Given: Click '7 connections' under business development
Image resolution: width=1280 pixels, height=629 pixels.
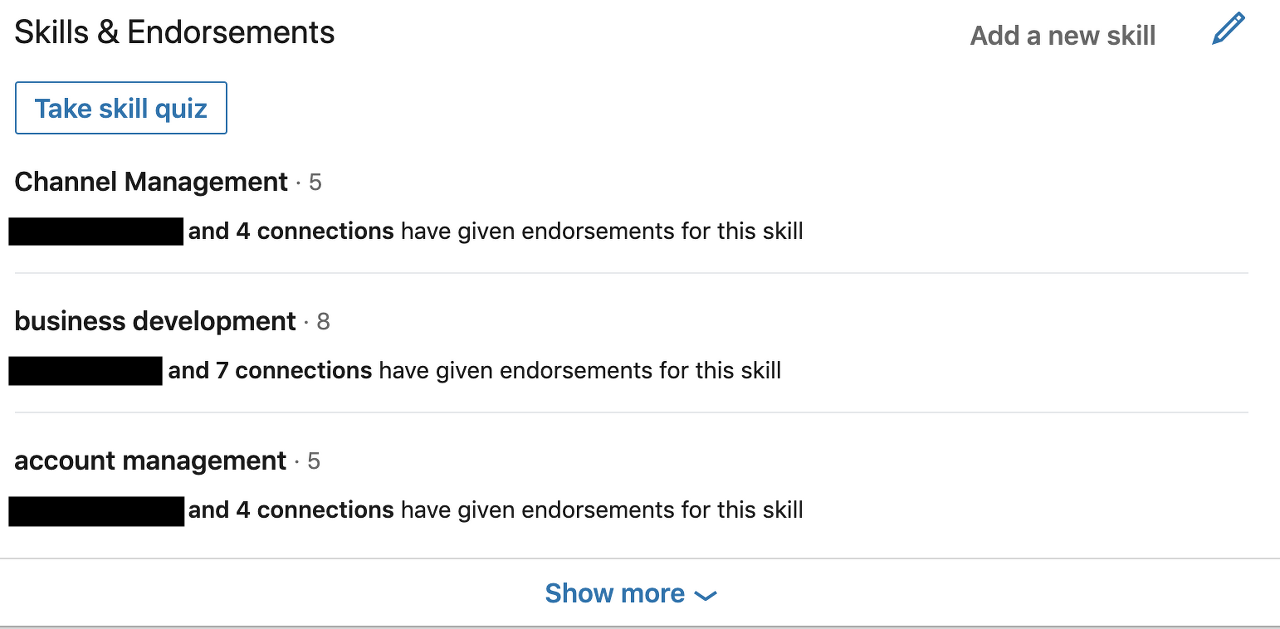Looking at the screenshot, I should (x=294, y=371).
